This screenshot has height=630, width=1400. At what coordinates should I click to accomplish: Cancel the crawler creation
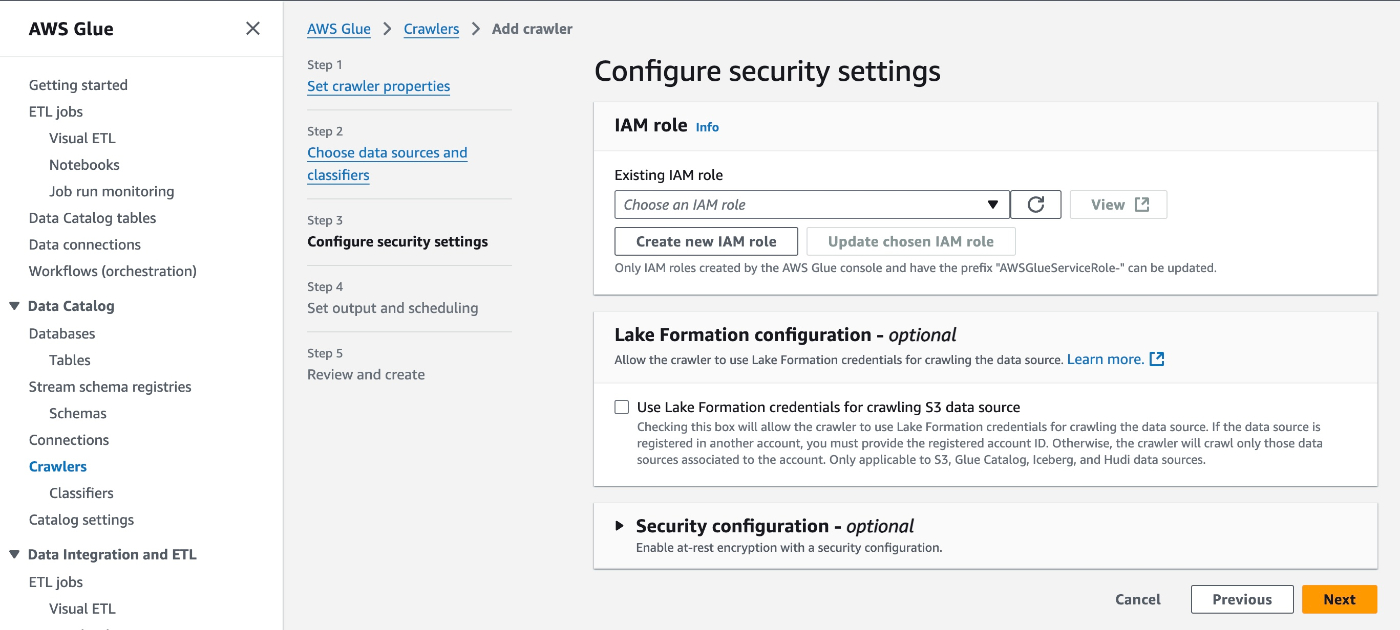tap(1138, 599)
